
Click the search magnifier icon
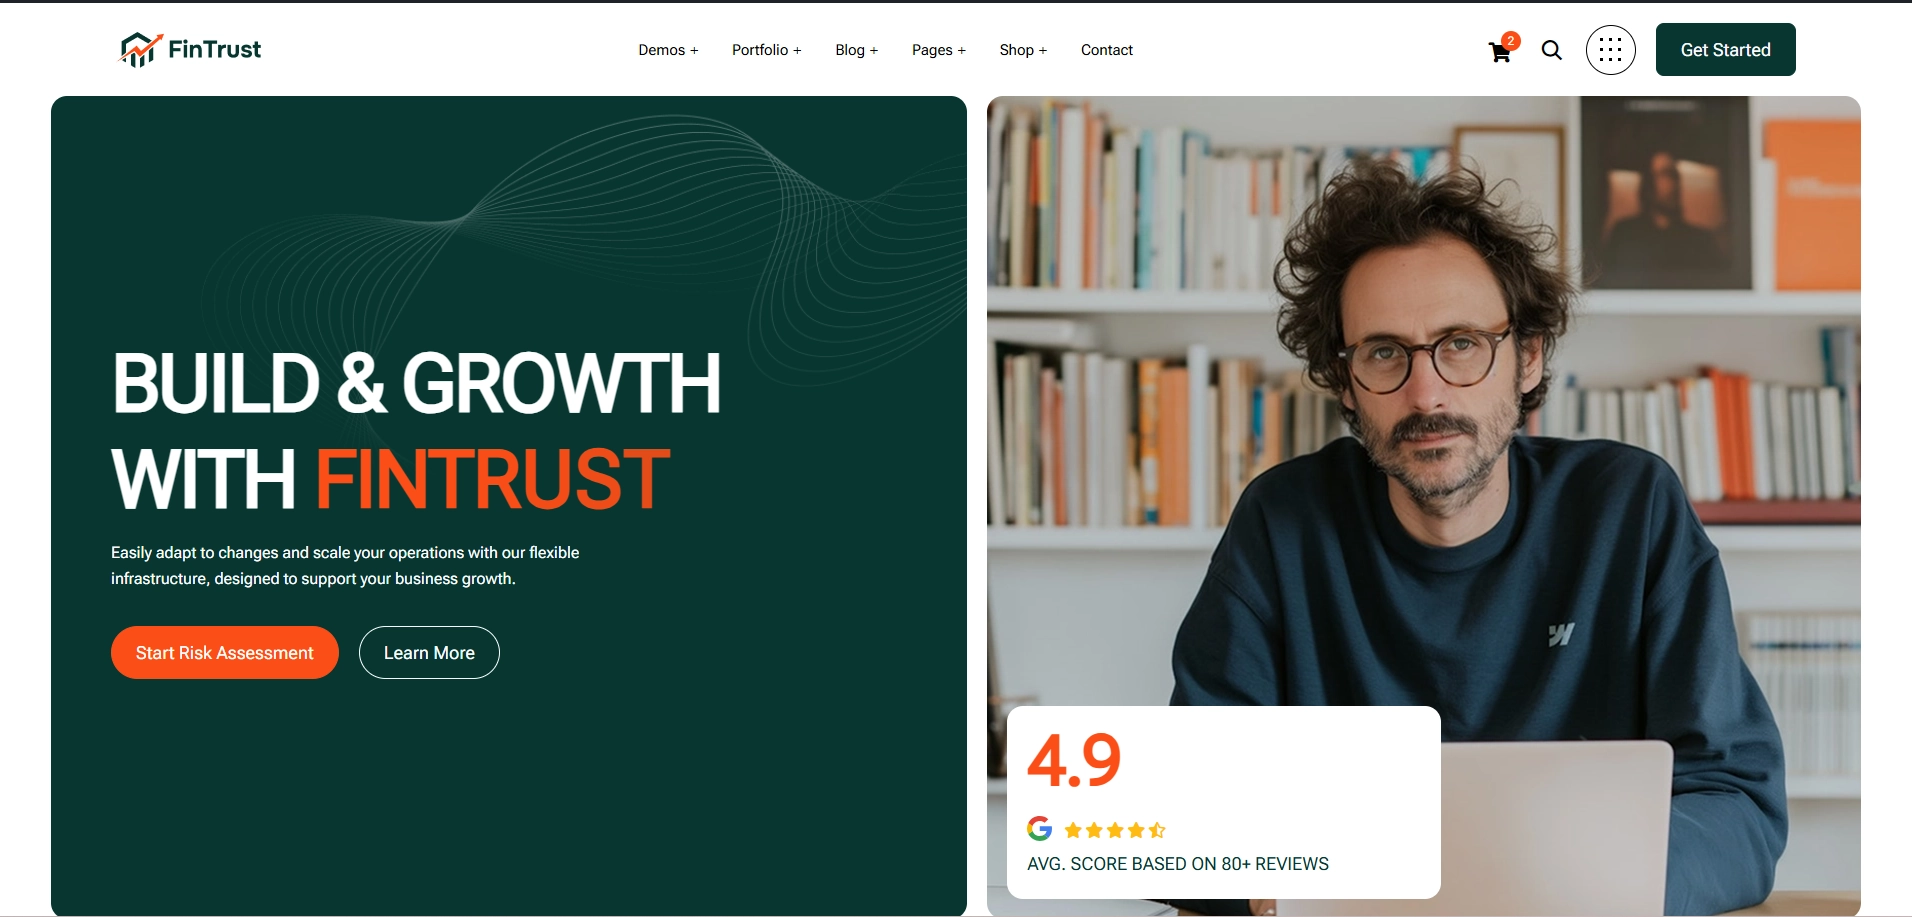coord(1551,50)
